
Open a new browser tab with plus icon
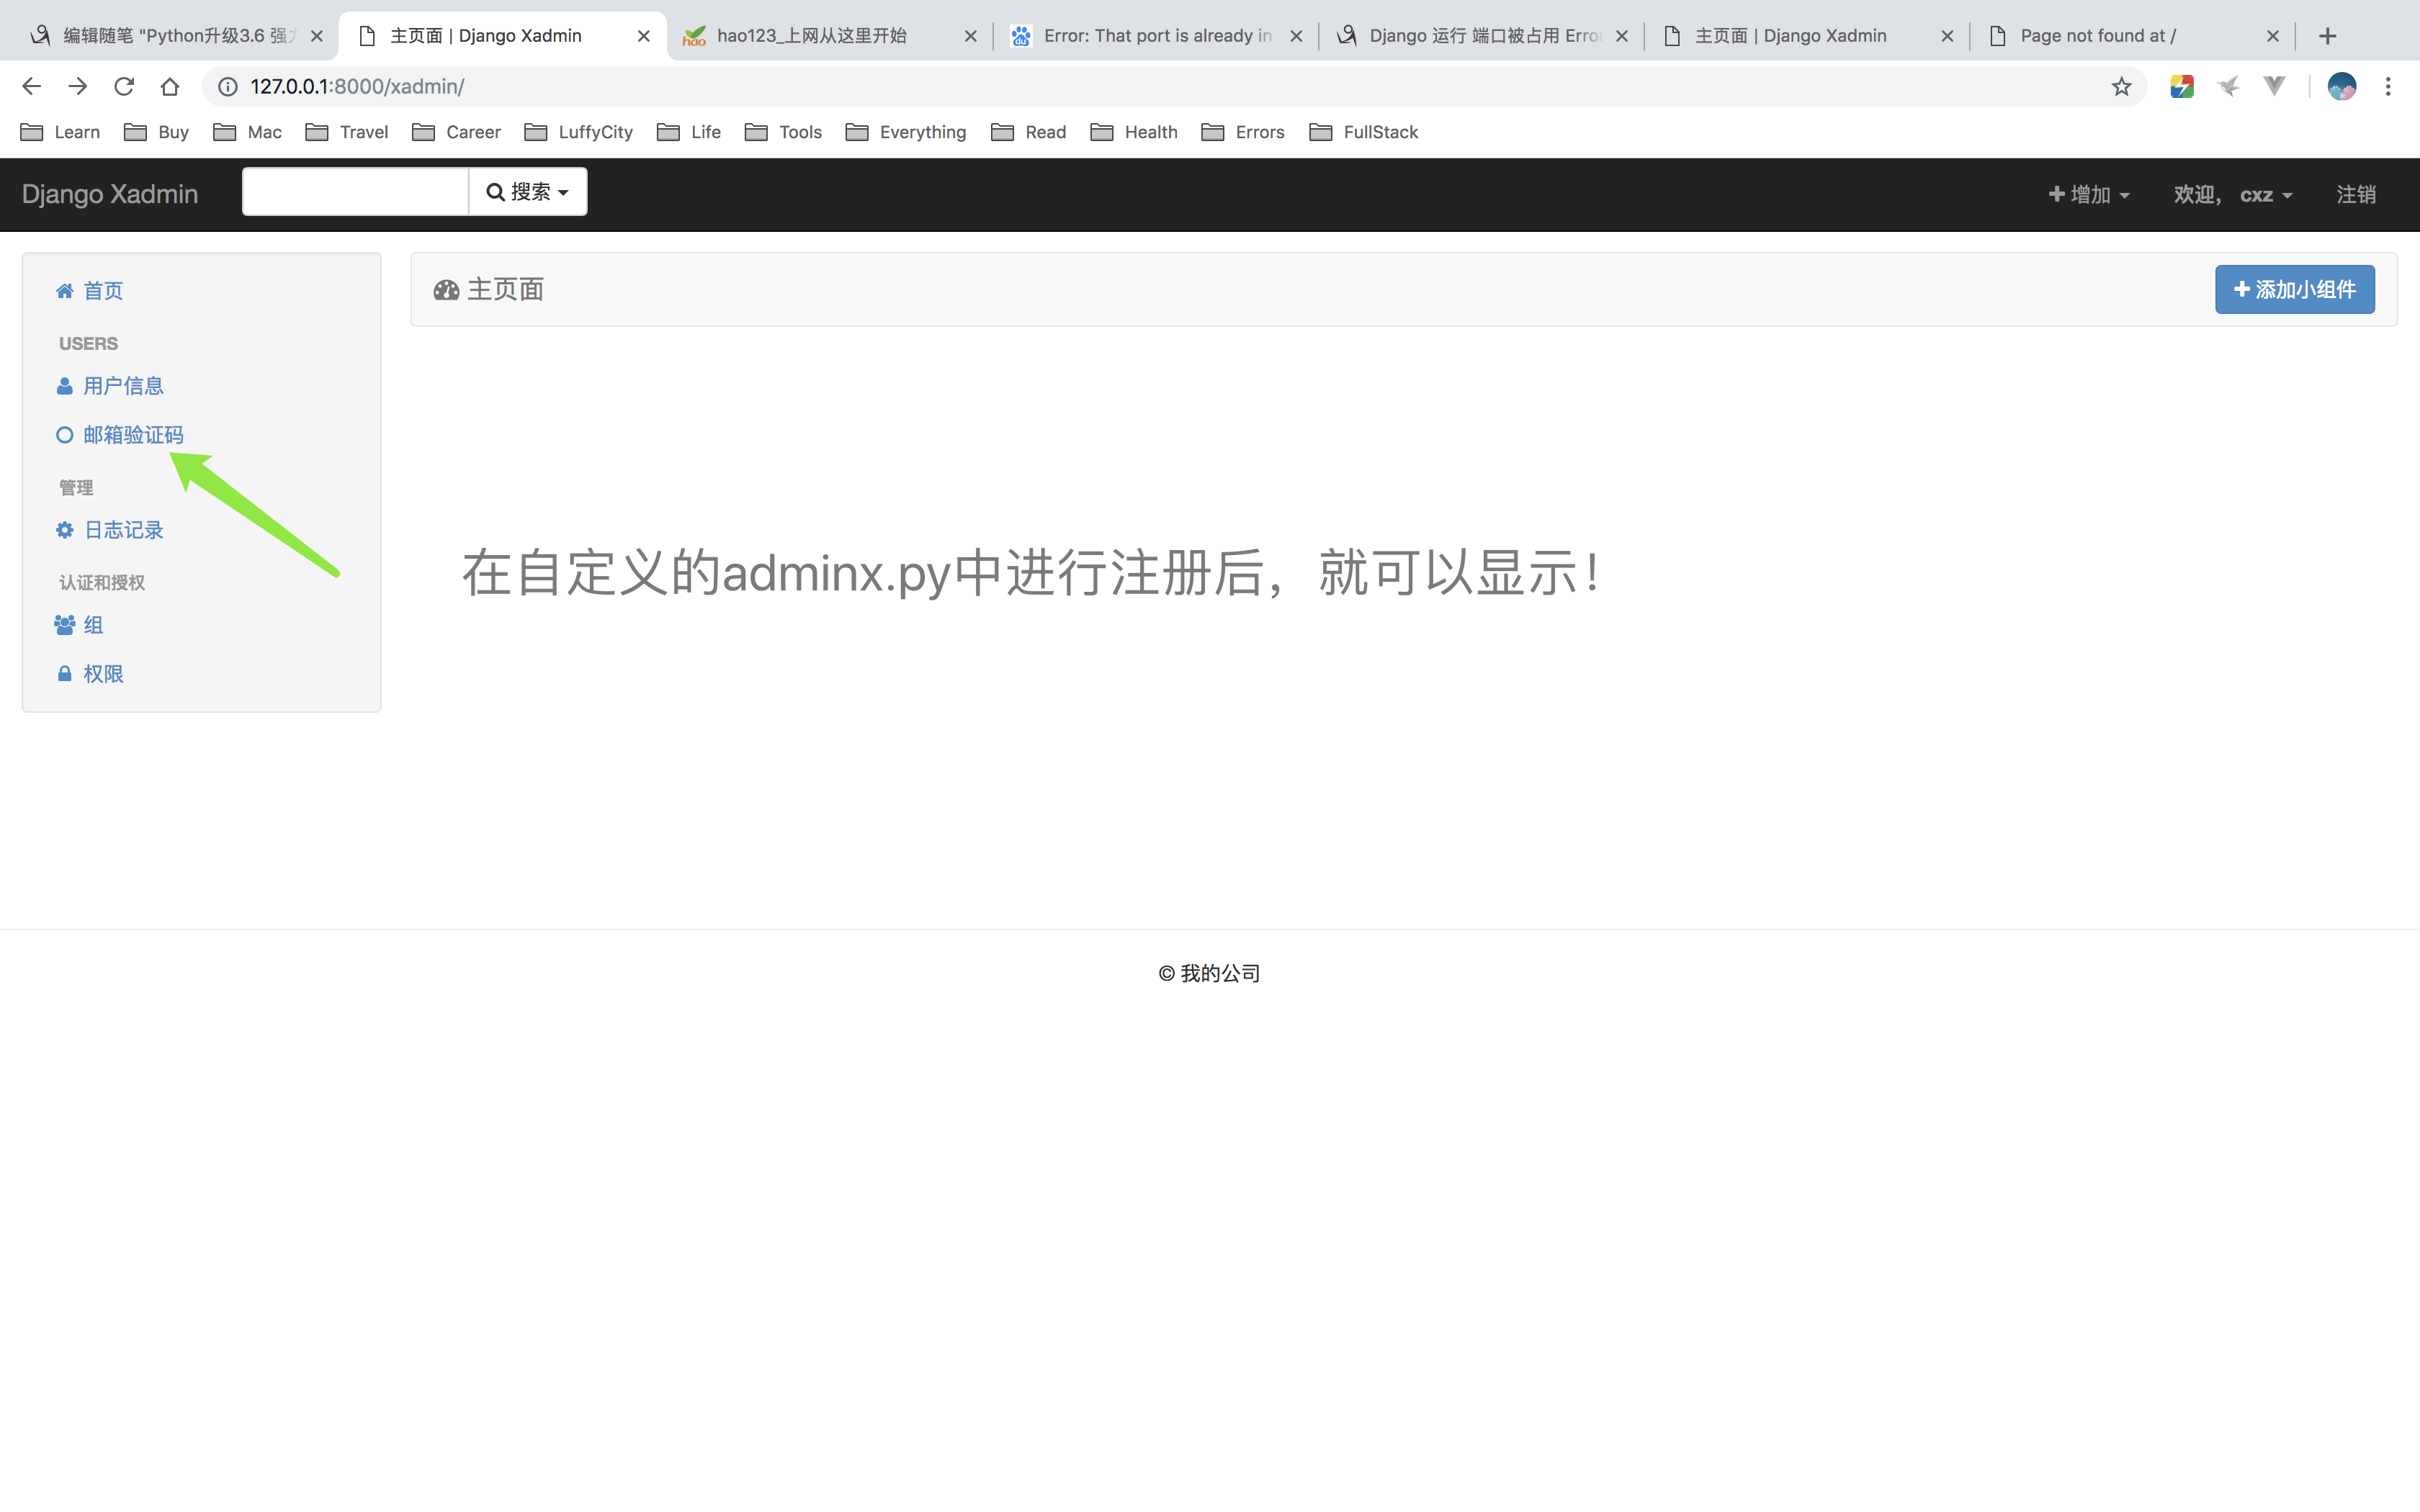(x=2328, y=36)
